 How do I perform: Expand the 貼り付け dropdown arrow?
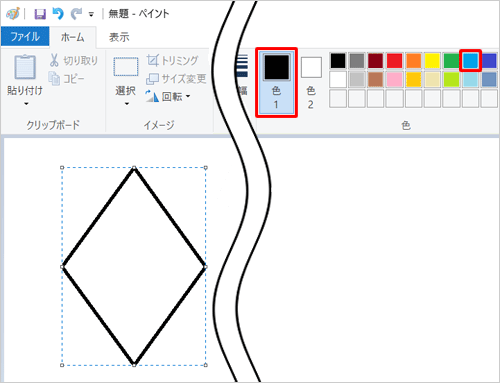26,104
